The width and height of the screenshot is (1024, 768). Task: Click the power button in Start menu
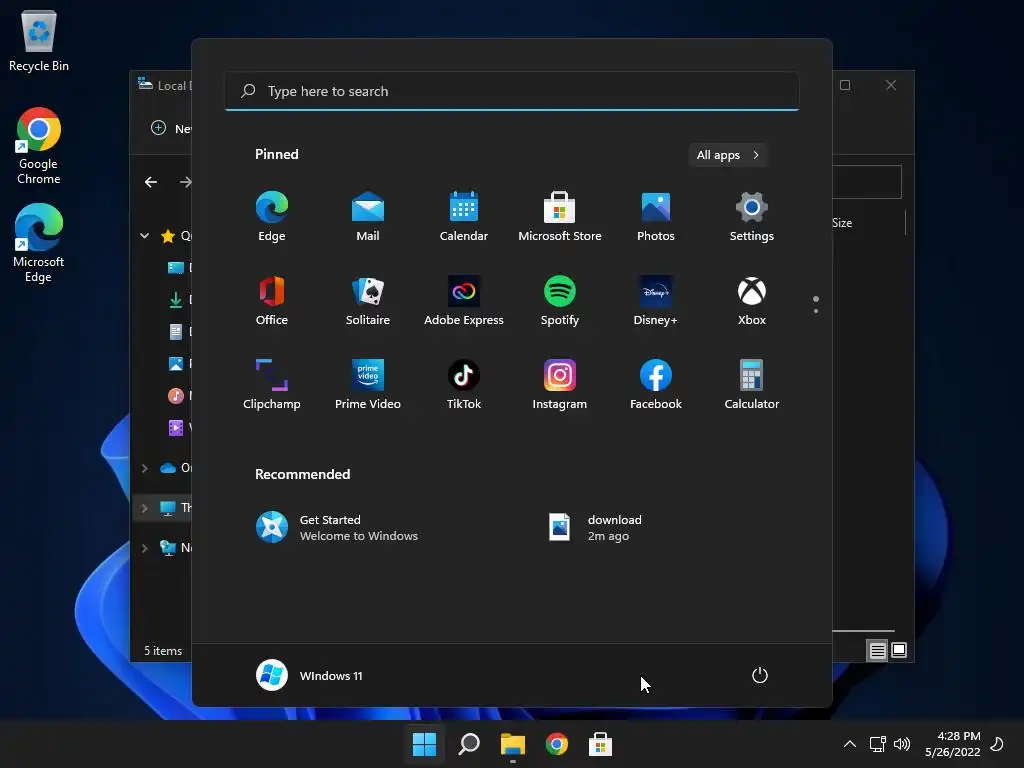tap(760, 675)
